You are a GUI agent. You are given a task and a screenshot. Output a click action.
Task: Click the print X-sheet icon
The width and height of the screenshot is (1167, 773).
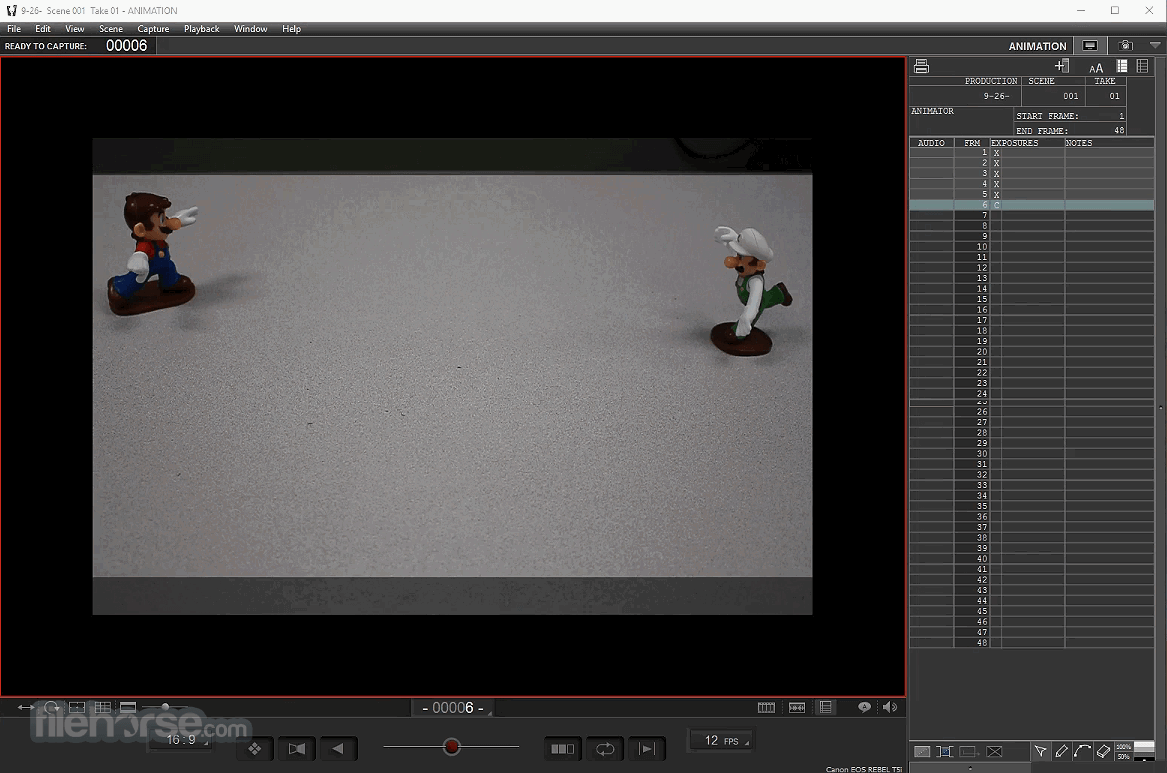(921, 66)
